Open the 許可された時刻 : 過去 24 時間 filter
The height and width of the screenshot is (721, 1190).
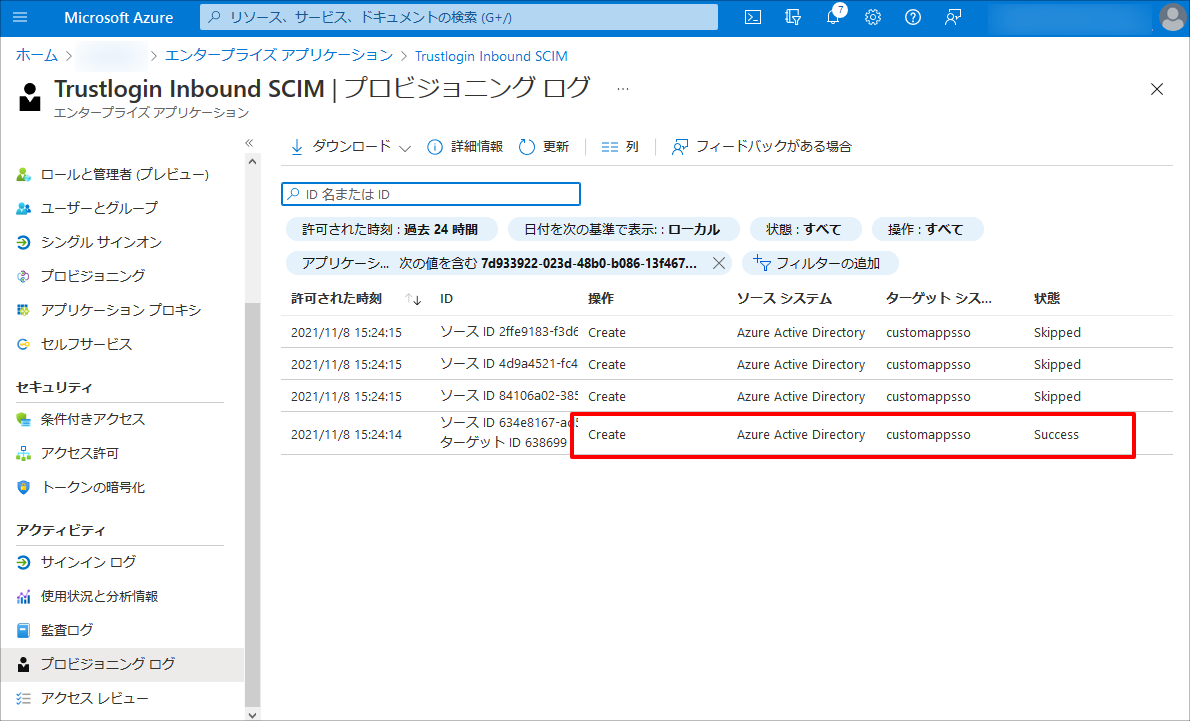(392, 229)
